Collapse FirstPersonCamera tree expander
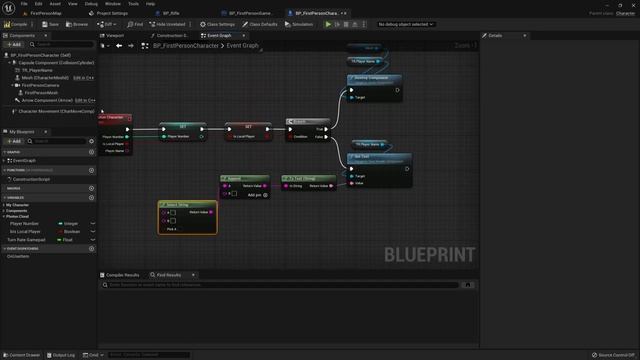 pyautogui.click(x=12, y=85)
